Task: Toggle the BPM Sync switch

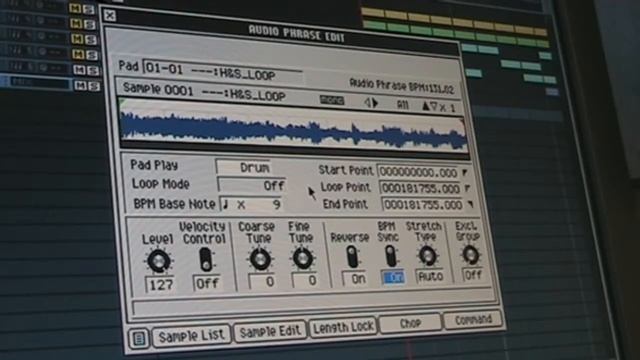Action: click(391, 256)
